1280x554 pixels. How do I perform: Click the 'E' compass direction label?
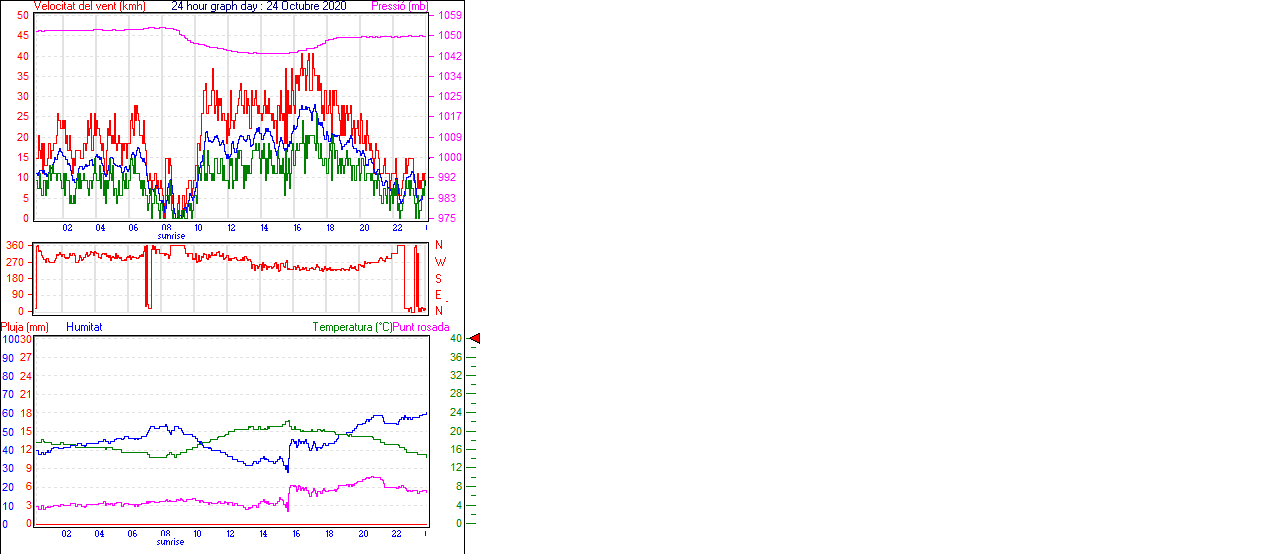pyautogui.click(x=438, y=295)
